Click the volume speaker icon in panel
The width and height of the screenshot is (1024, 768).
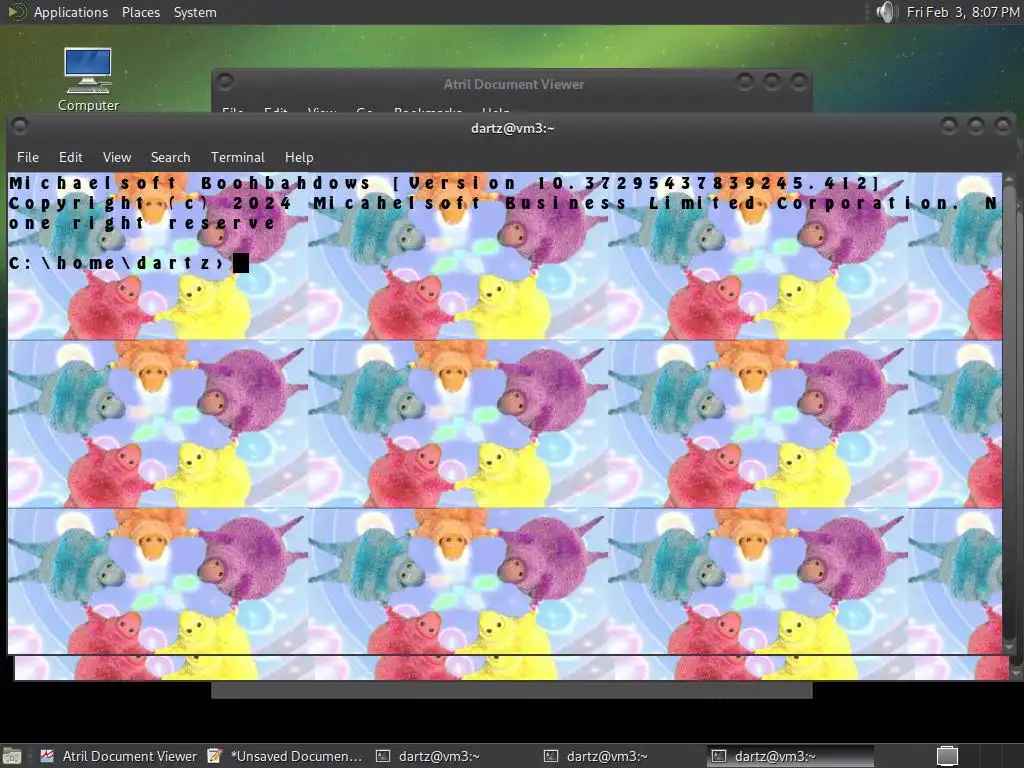pos(886,12)
